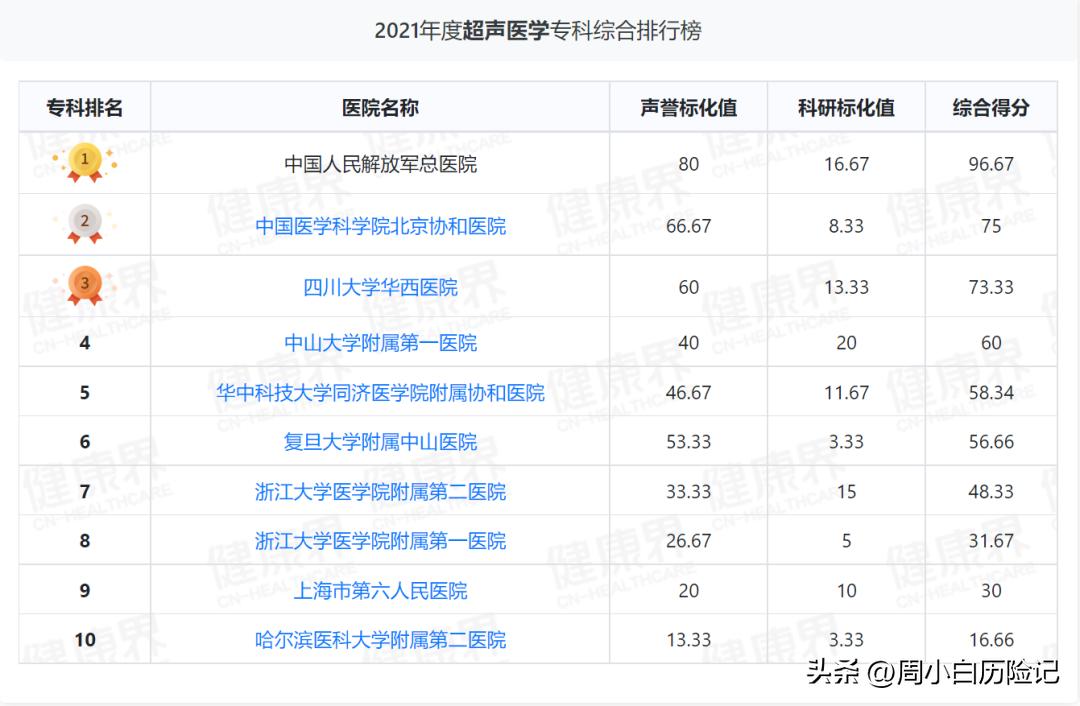The image size is (1080, 706).
Task: Open 华中科技大学同济医学院附属协和医院 link
Action: point(380,393)
